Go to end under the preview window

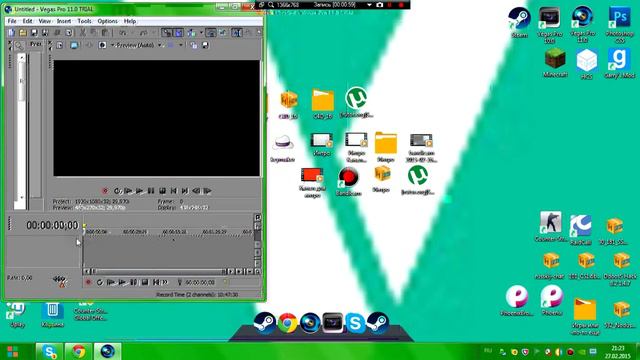tap(185, 191)
